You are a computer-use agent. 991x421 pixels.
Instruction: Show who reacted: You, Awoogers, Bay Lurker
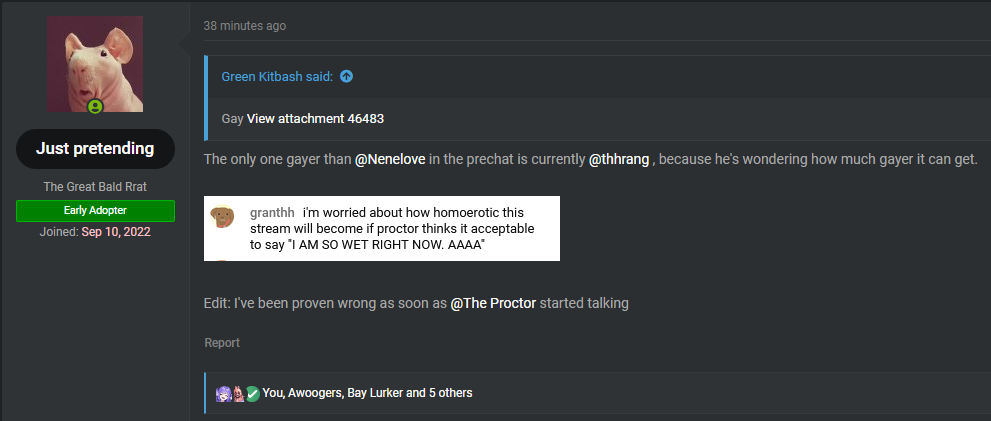[367, 393]
